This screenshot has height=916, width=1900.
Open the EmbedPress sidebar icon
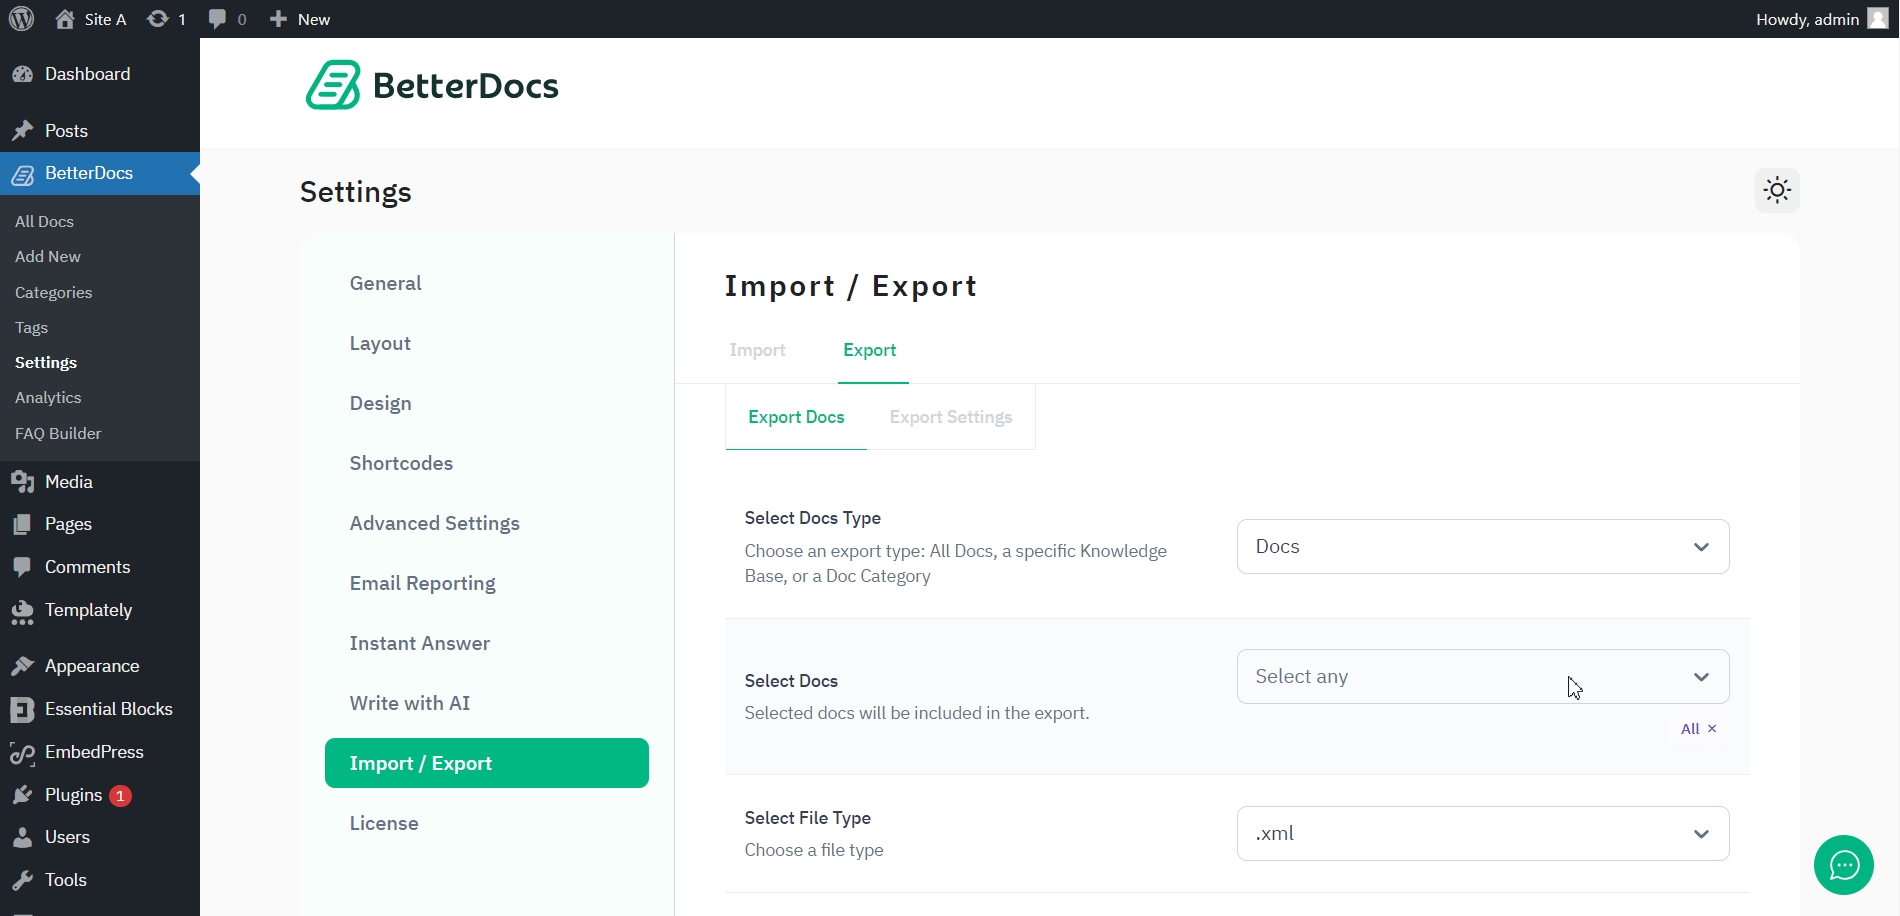click(x=24, y=752)
